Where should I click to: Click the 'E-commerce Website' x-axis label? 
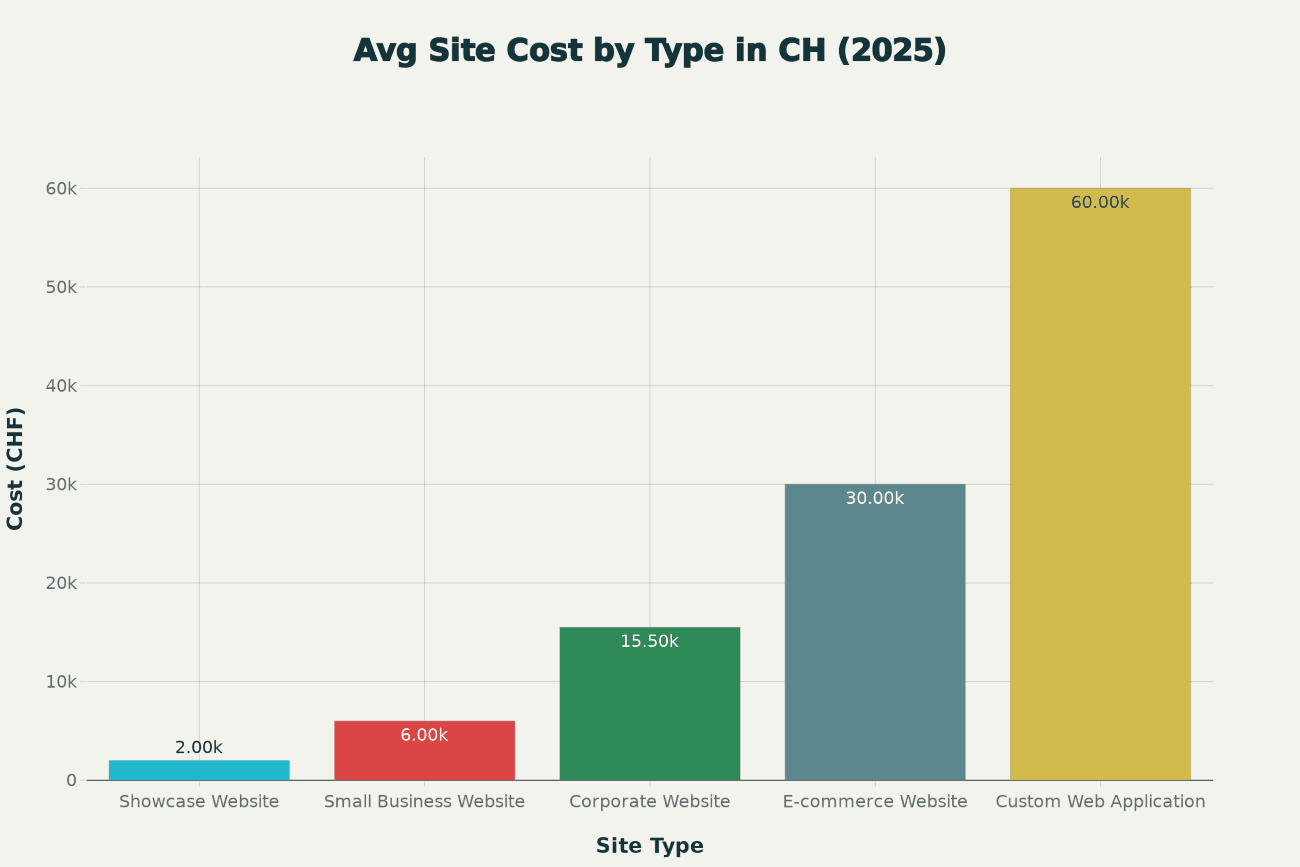(874, 802)
